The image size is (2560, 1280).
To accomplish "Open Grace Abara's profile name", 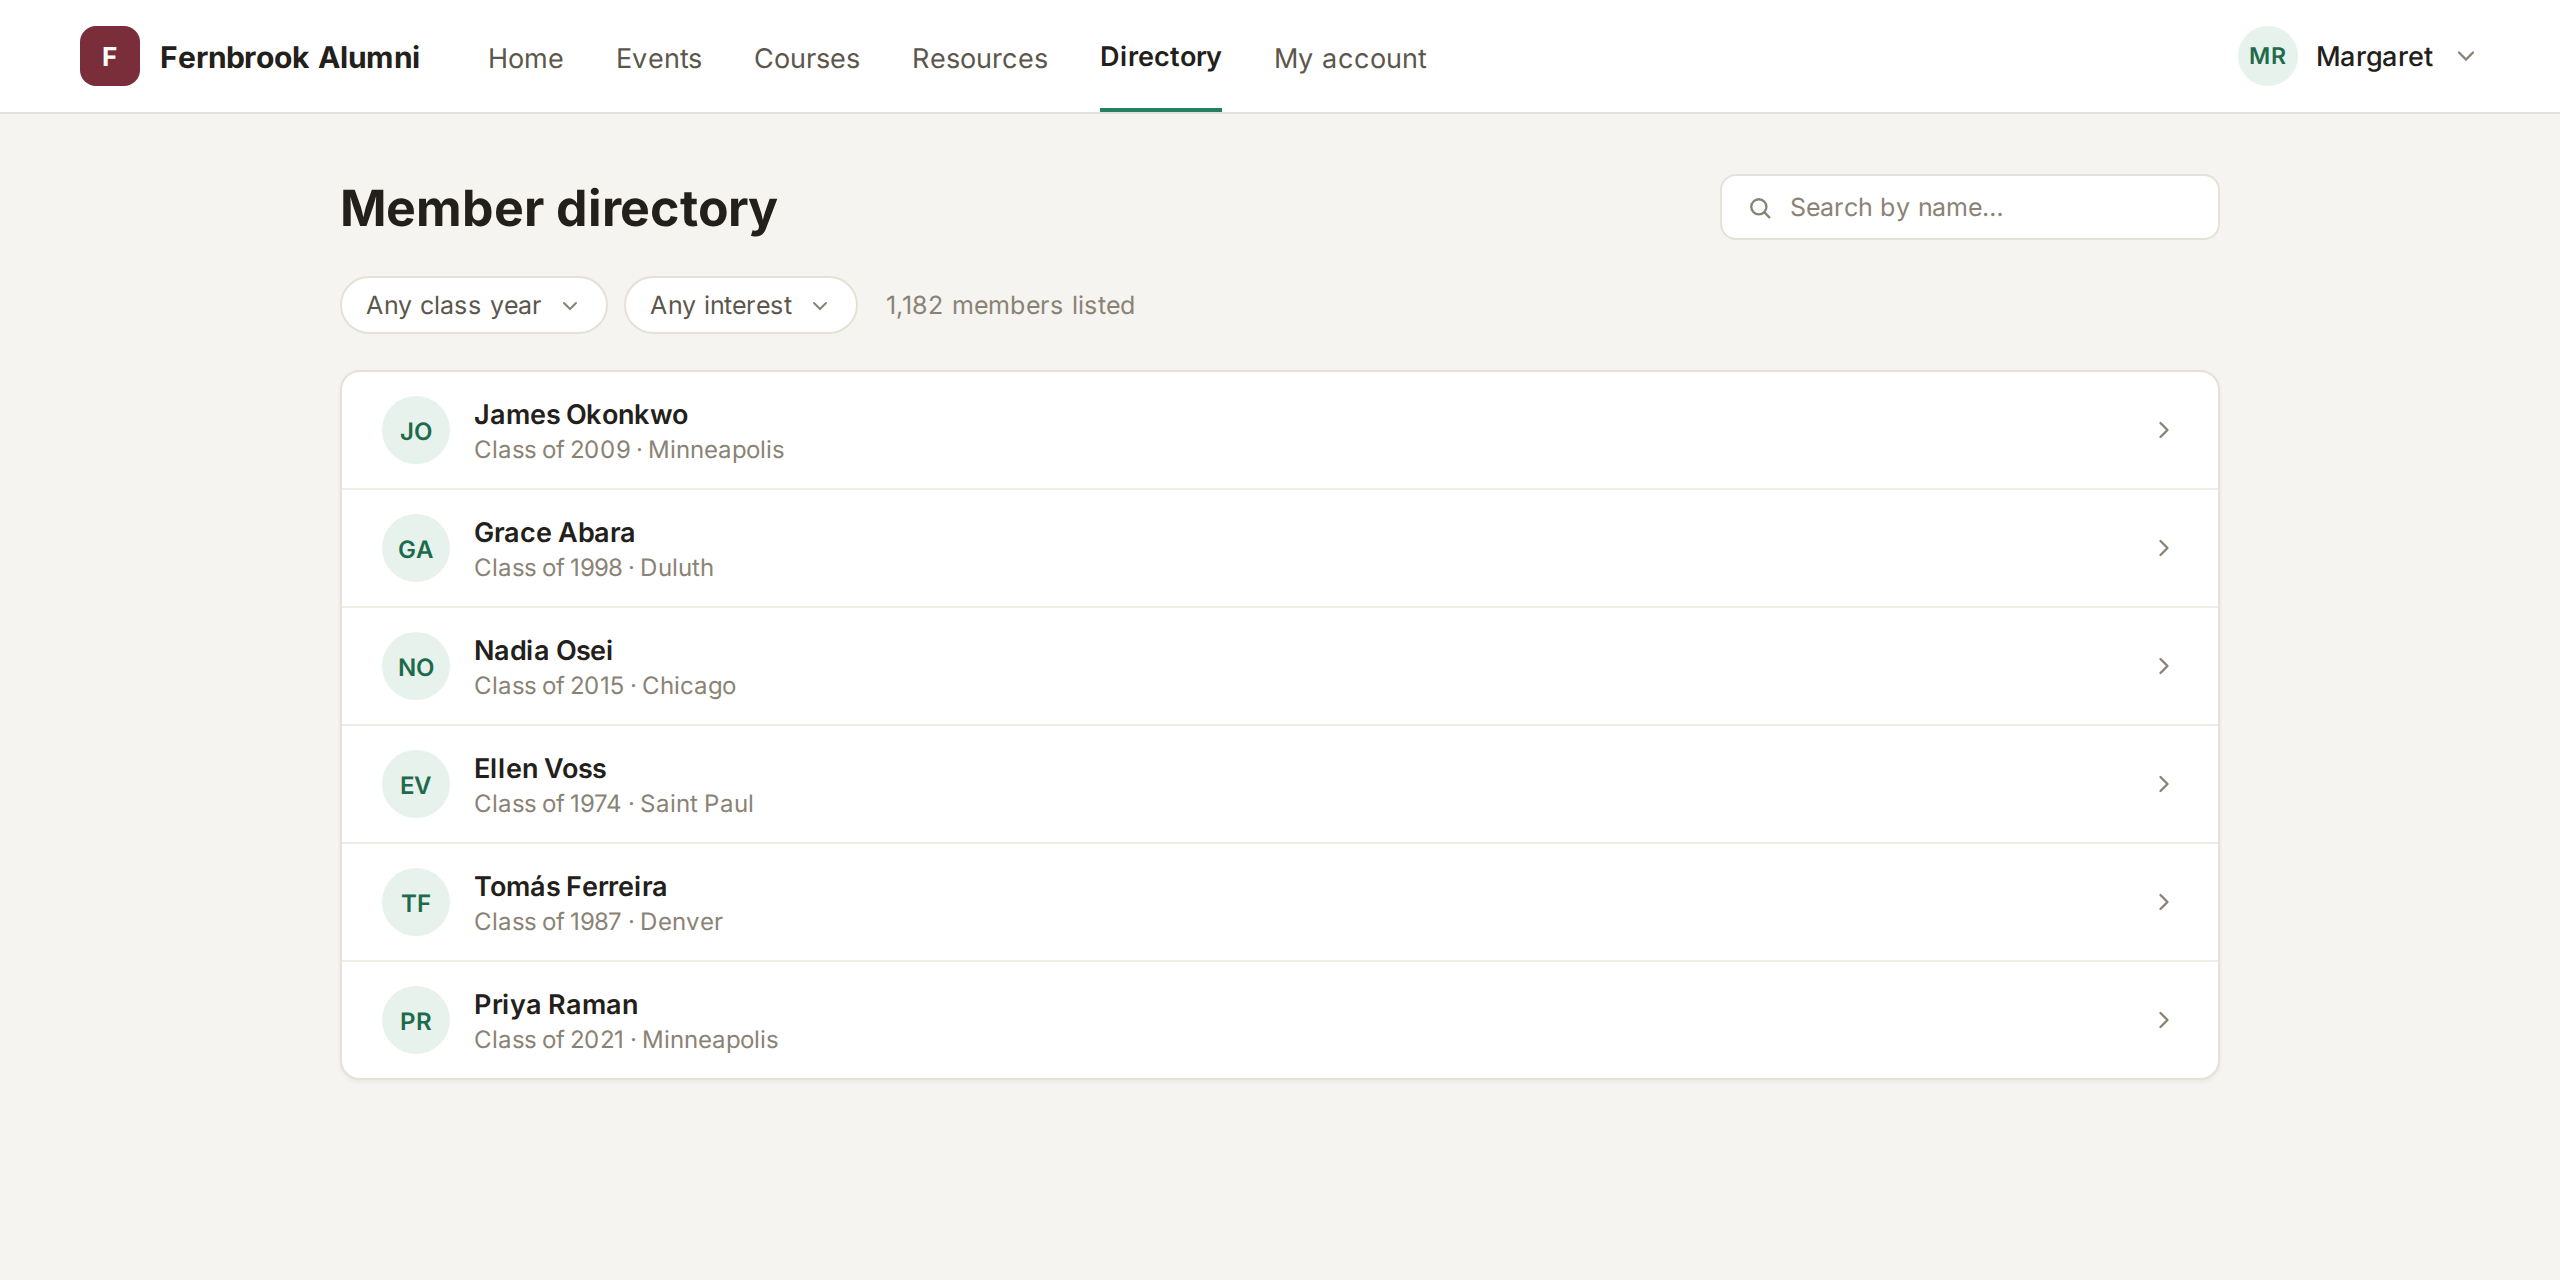I will click(554, 532).
